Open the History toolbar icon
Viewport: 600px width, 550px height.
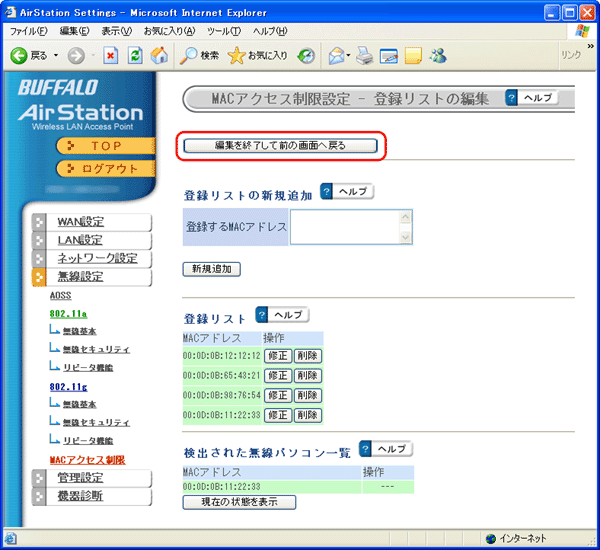306,56
